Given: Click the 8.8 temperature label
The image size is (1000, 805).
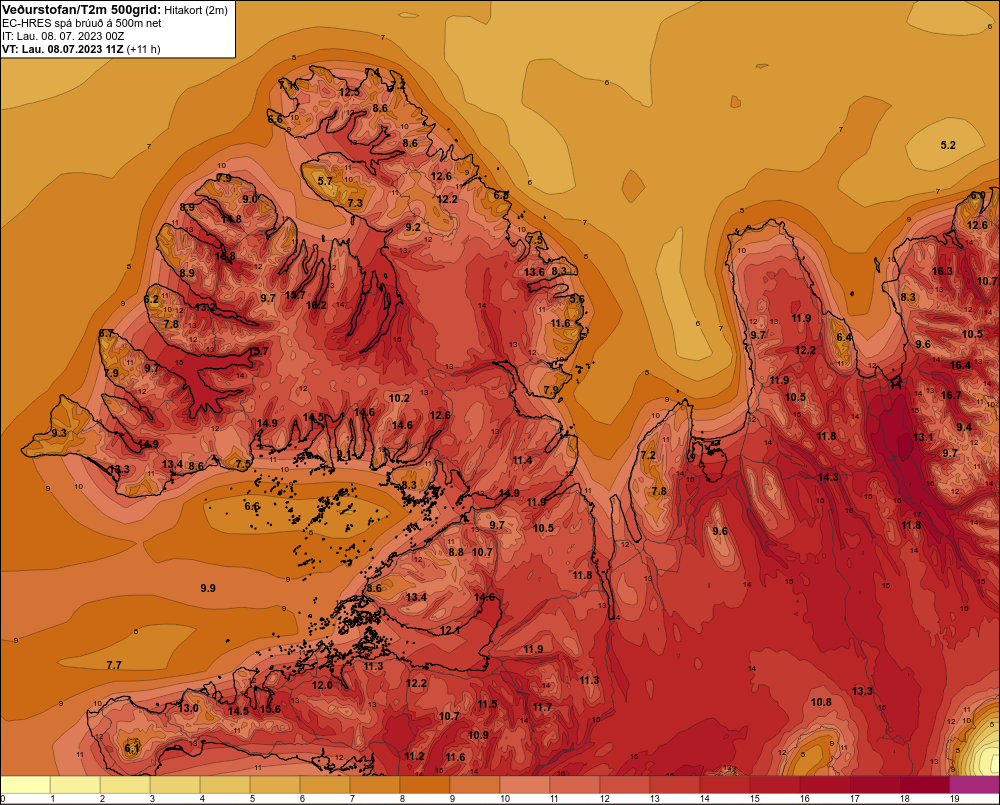Looking at the screenshot, I should (455, 552).
